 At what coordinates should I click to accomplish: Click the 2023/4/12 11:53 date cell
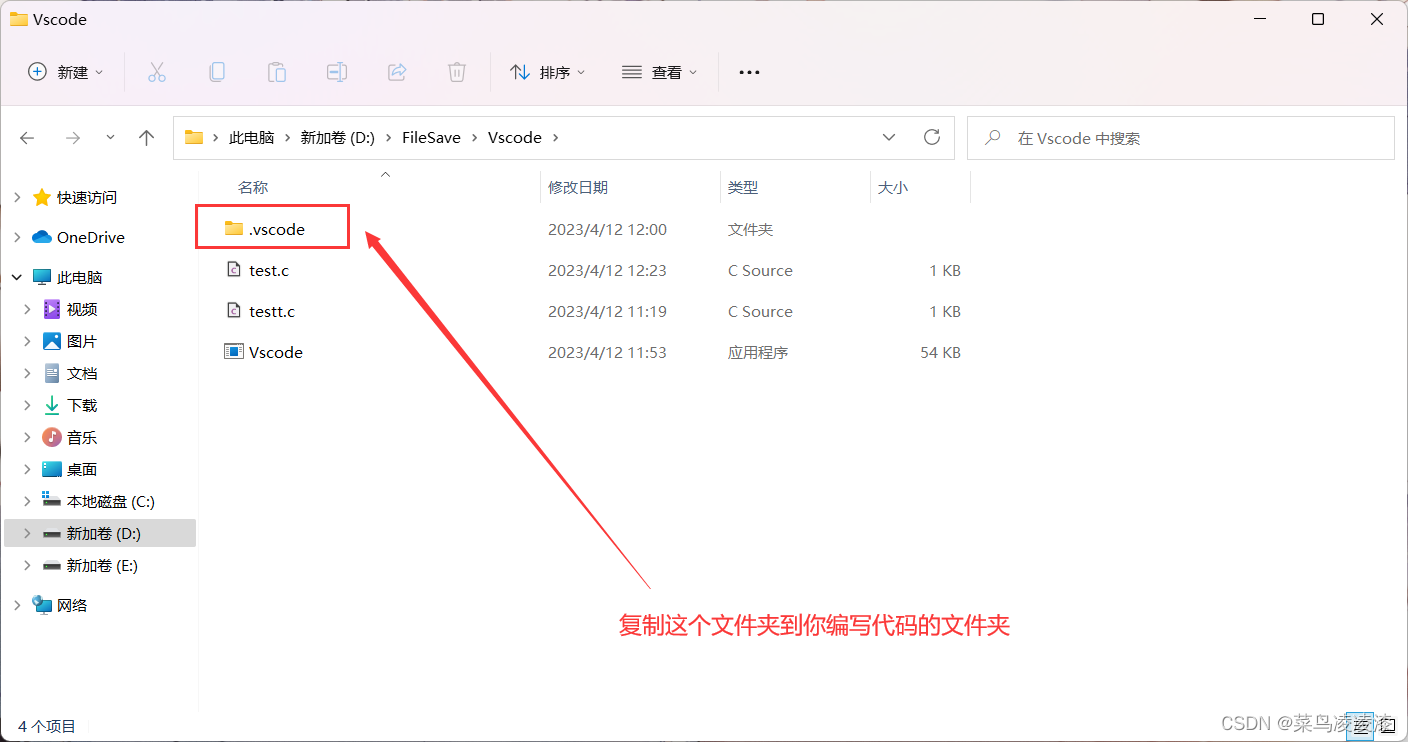click(607, 352)
